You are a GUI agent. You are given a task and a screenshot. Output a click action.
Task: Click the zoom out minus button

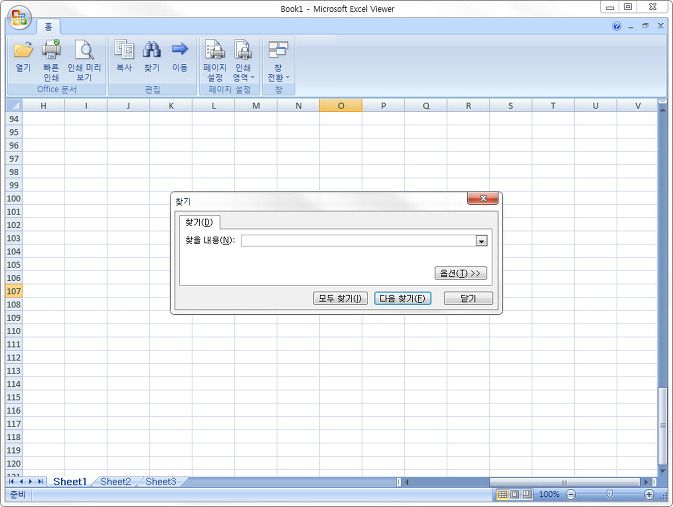click(571, 495)
